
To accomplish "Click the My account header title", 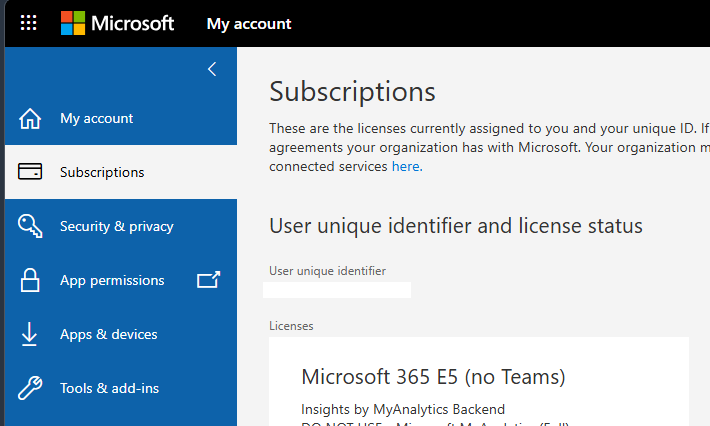I will [x=249, y=24].
